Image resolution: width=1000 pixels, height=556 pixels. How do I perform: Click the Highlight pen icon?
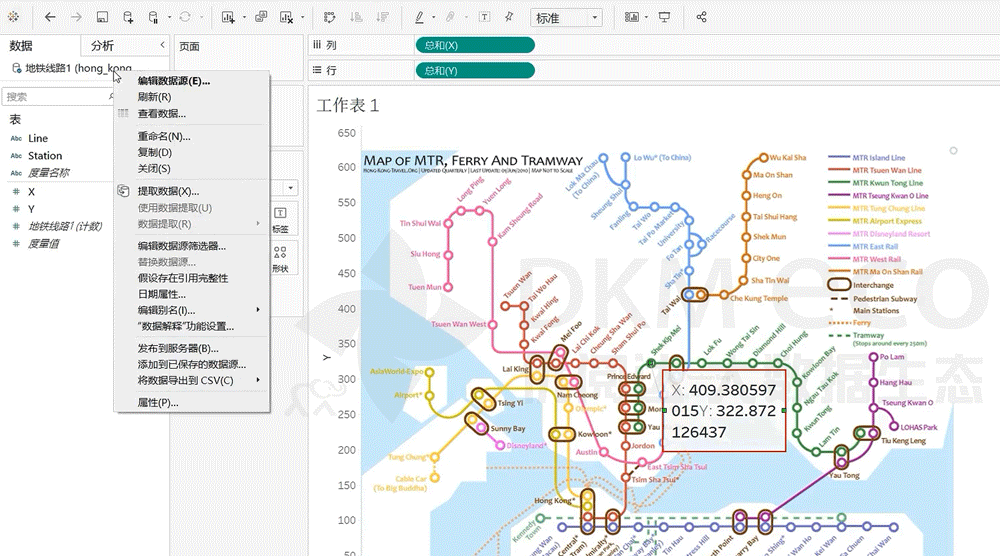click(419, 17)
